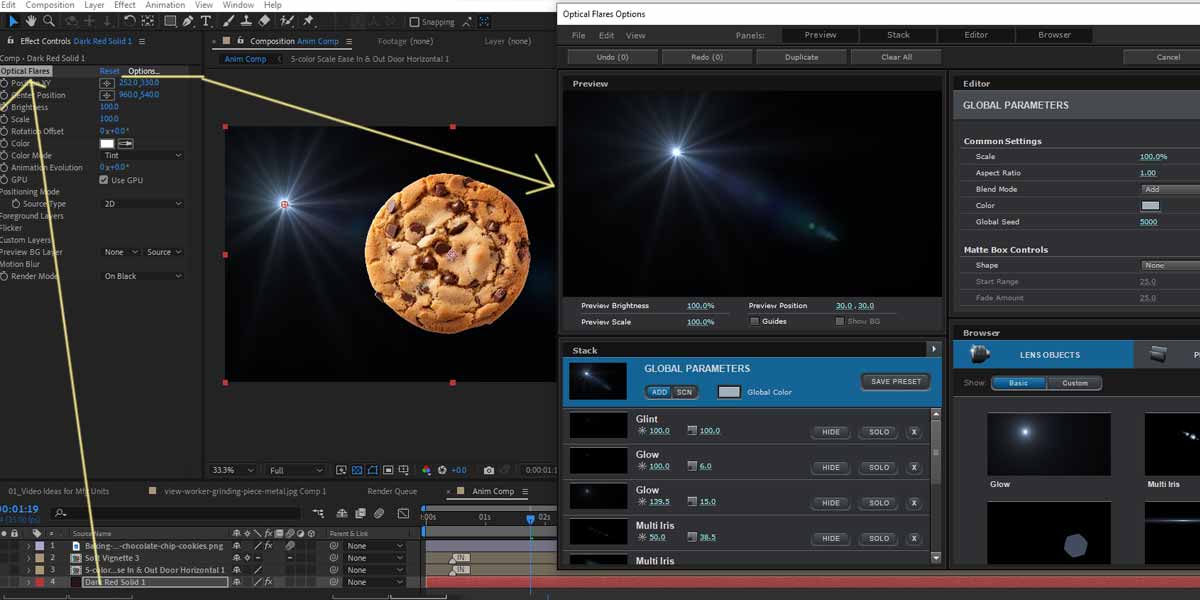The image size is (1200, 600).
Task: Activate the Type tool
Action: pos(205,20)
